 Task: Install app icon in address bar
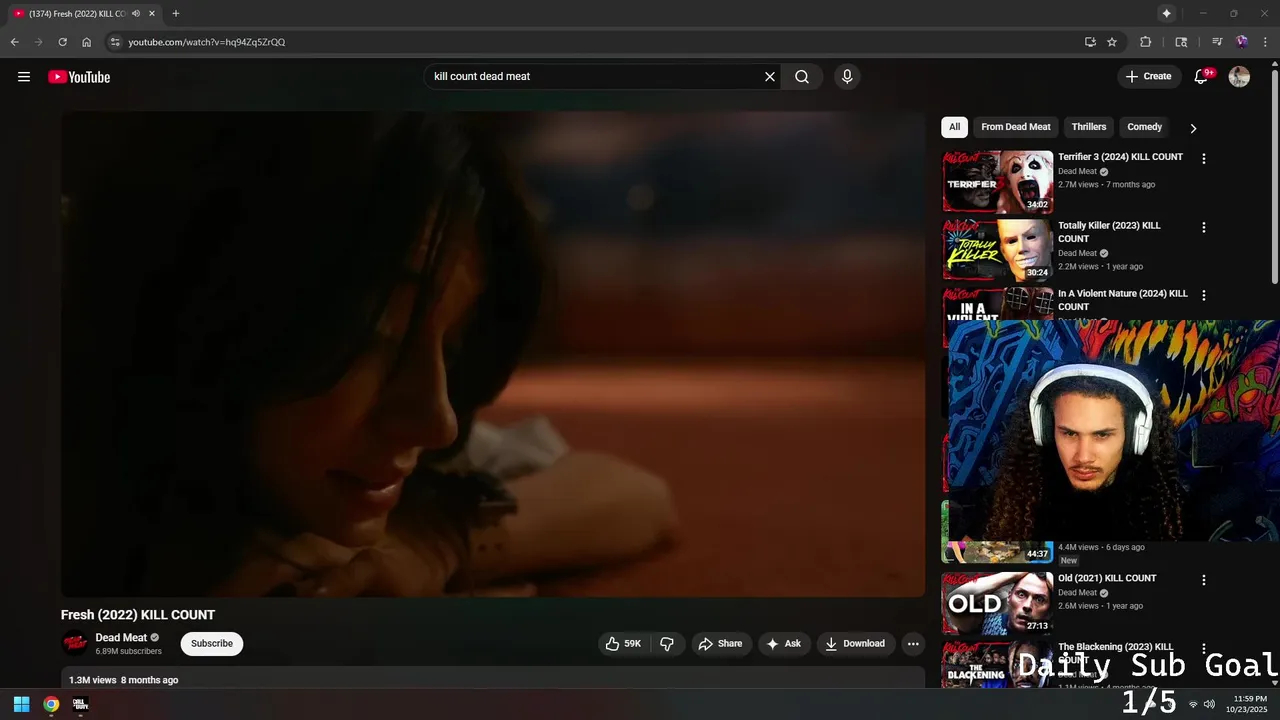pos(1090,42)
